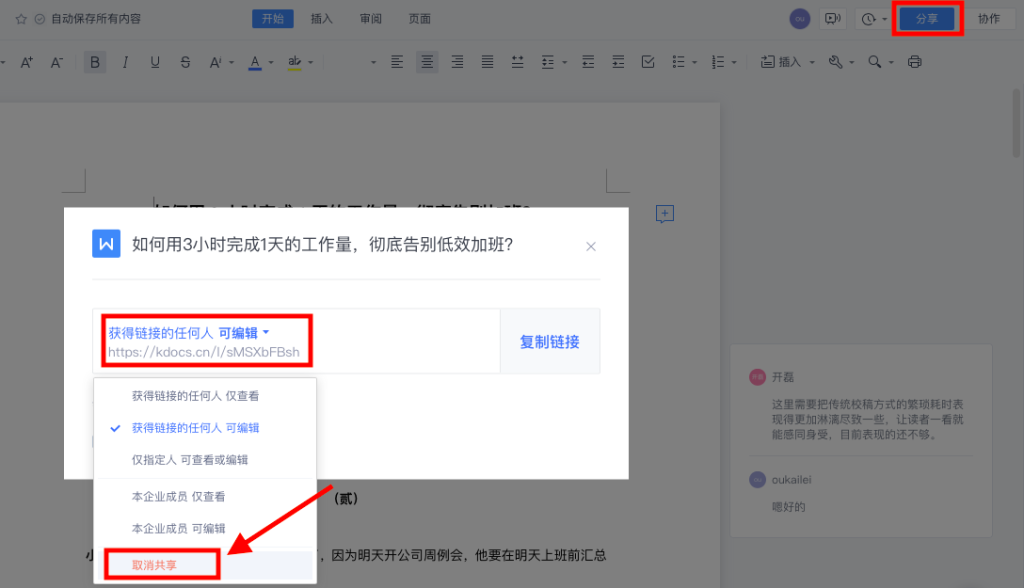Toggle bold formatting

click(x=94, y=61)
